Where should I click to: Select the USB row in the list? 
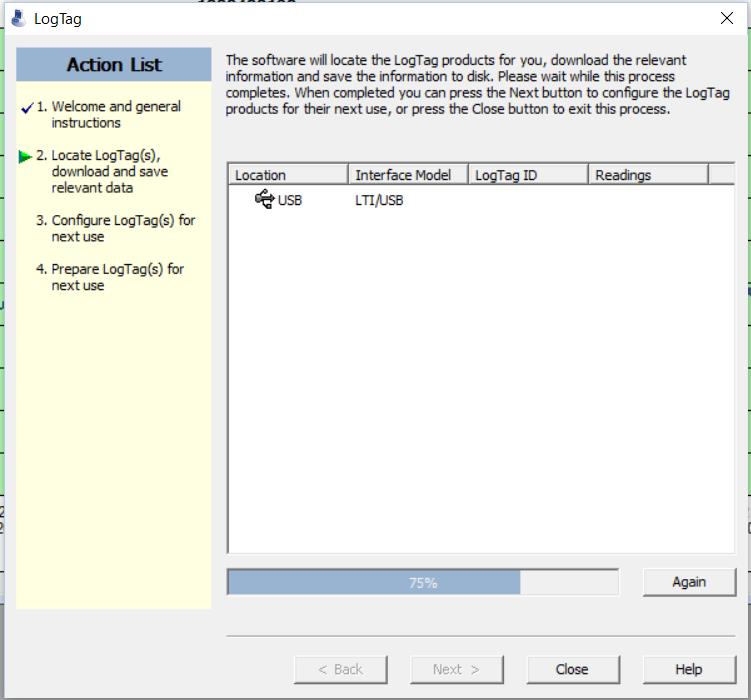481,200
